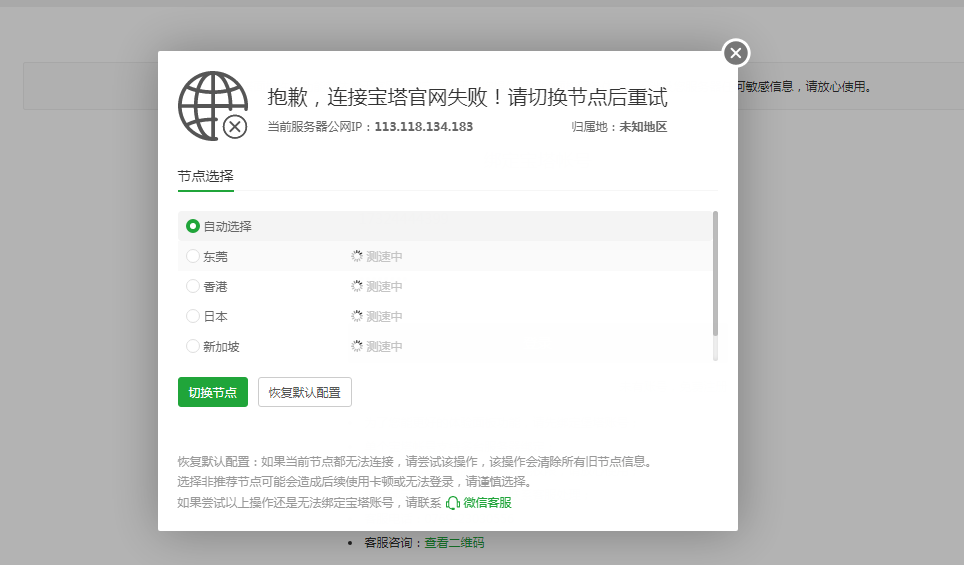Click the 测速中 spinner on 东莞 row
This screenshot has height=565, width=964.
click(x=357, y=256)
